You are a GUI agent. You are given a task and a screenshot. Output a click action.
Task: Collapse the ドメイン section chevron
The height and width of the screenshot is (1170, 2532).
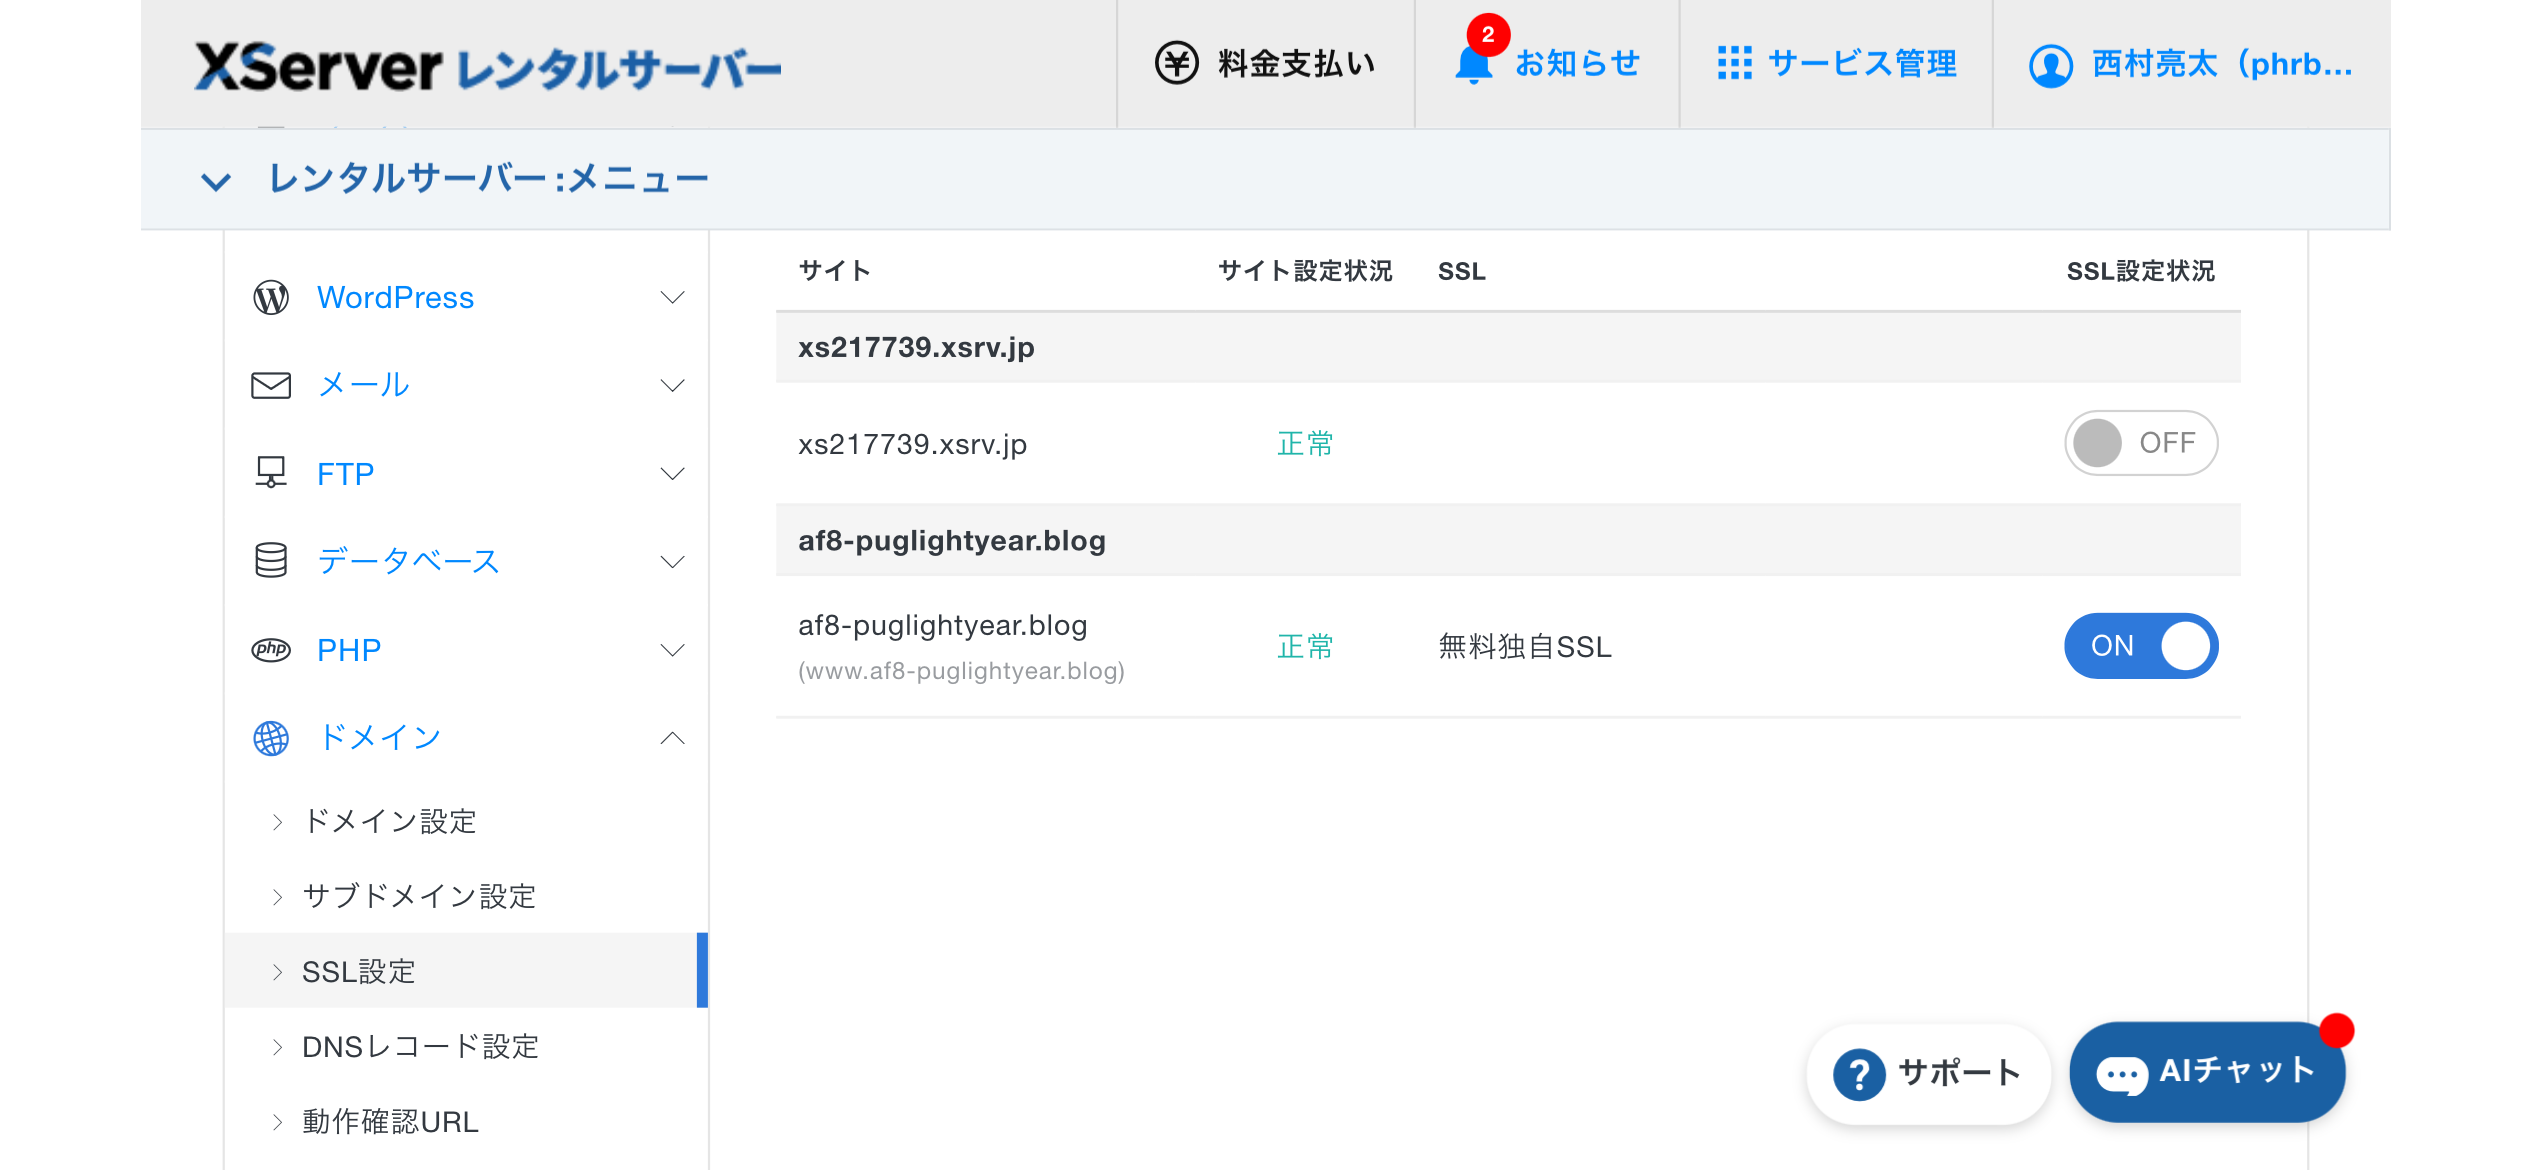673,738
